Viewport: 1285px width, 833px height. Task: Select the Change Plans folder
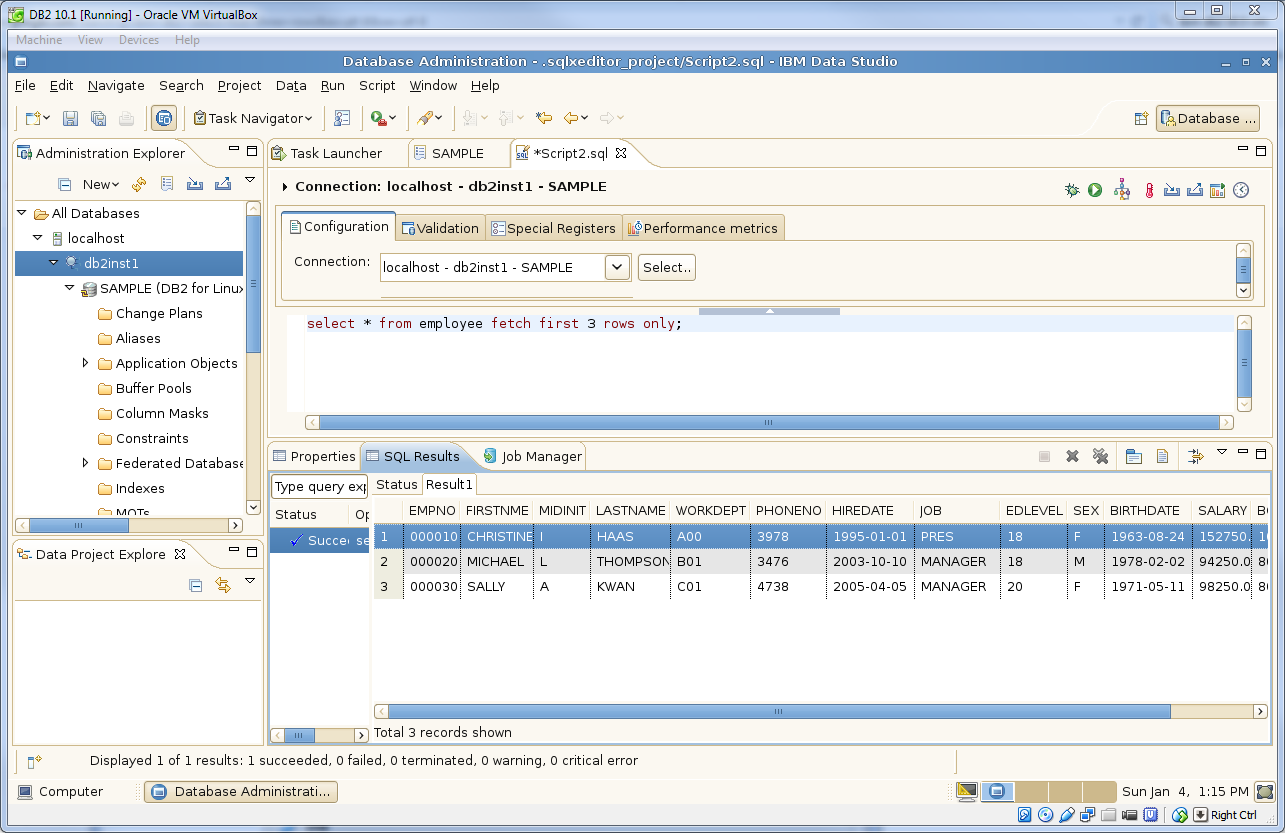pyautogui.click(x=150, y=313)
